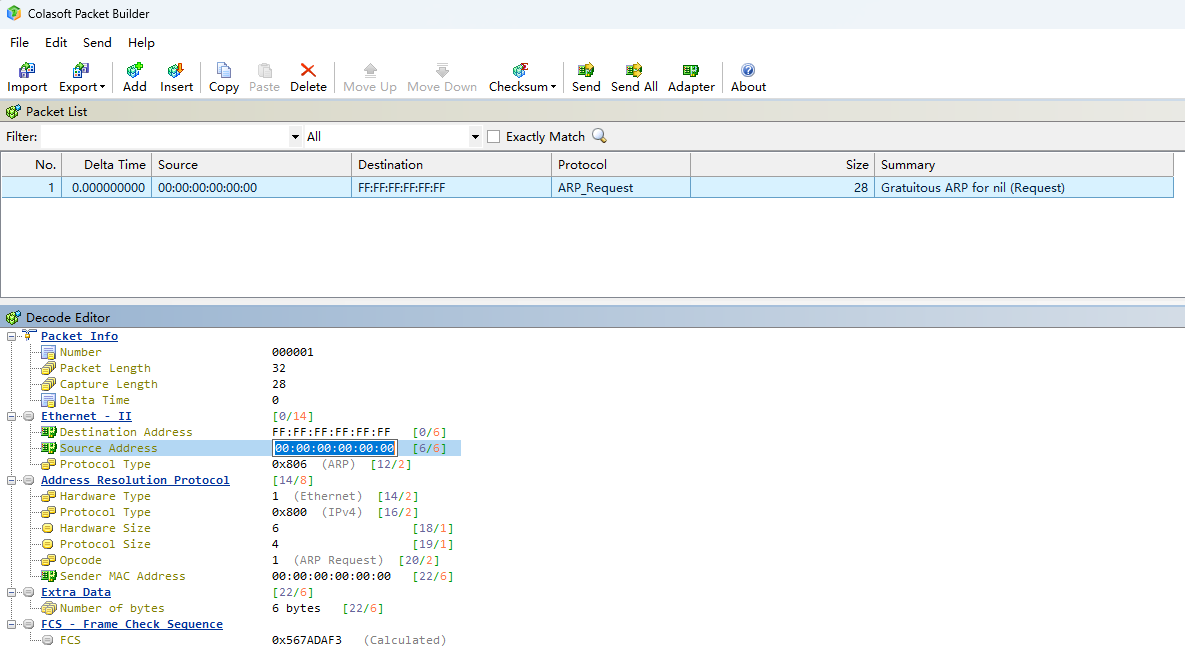This screenshot has height=657, width=1185.
Task: Open the Edit menu
Action: click(x=55, y=42)
